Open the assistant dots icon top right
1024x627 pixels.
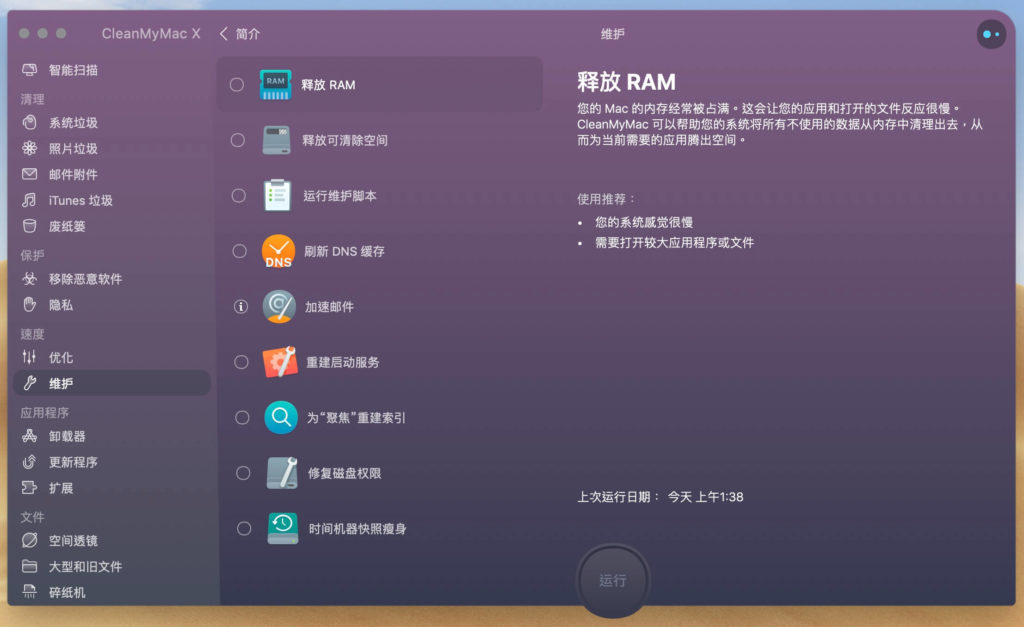pos(991,34)
